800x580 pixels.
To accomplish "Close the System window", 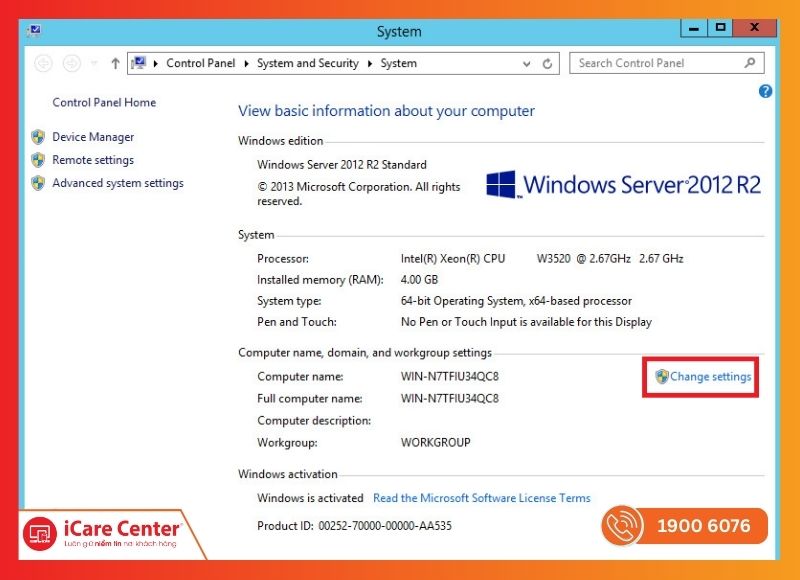I will pyautogui.click(x=755, y=29).
